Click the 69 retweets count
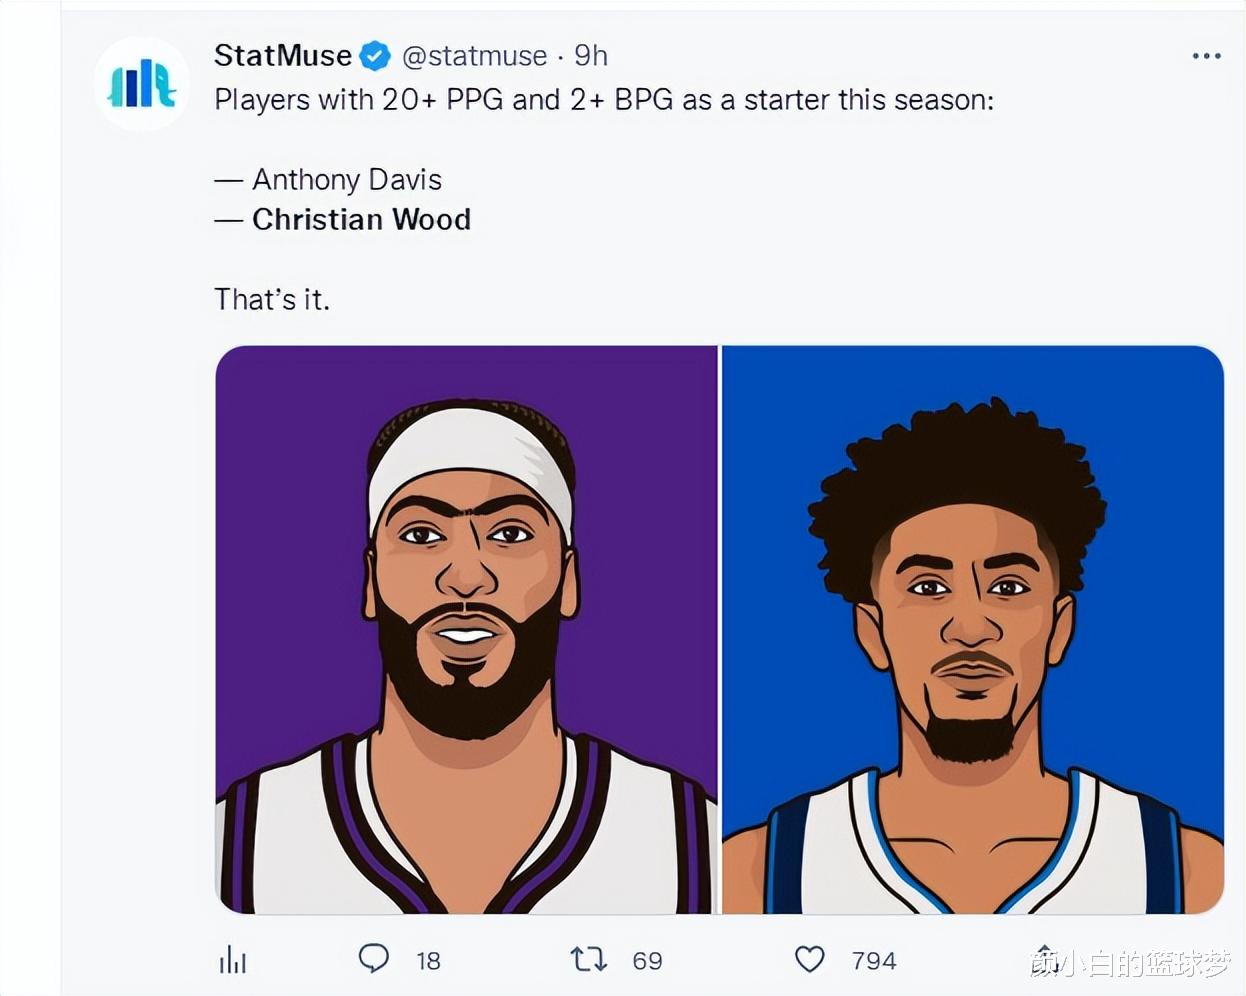Screen dimensions: 1246x996 pos(648,961)
